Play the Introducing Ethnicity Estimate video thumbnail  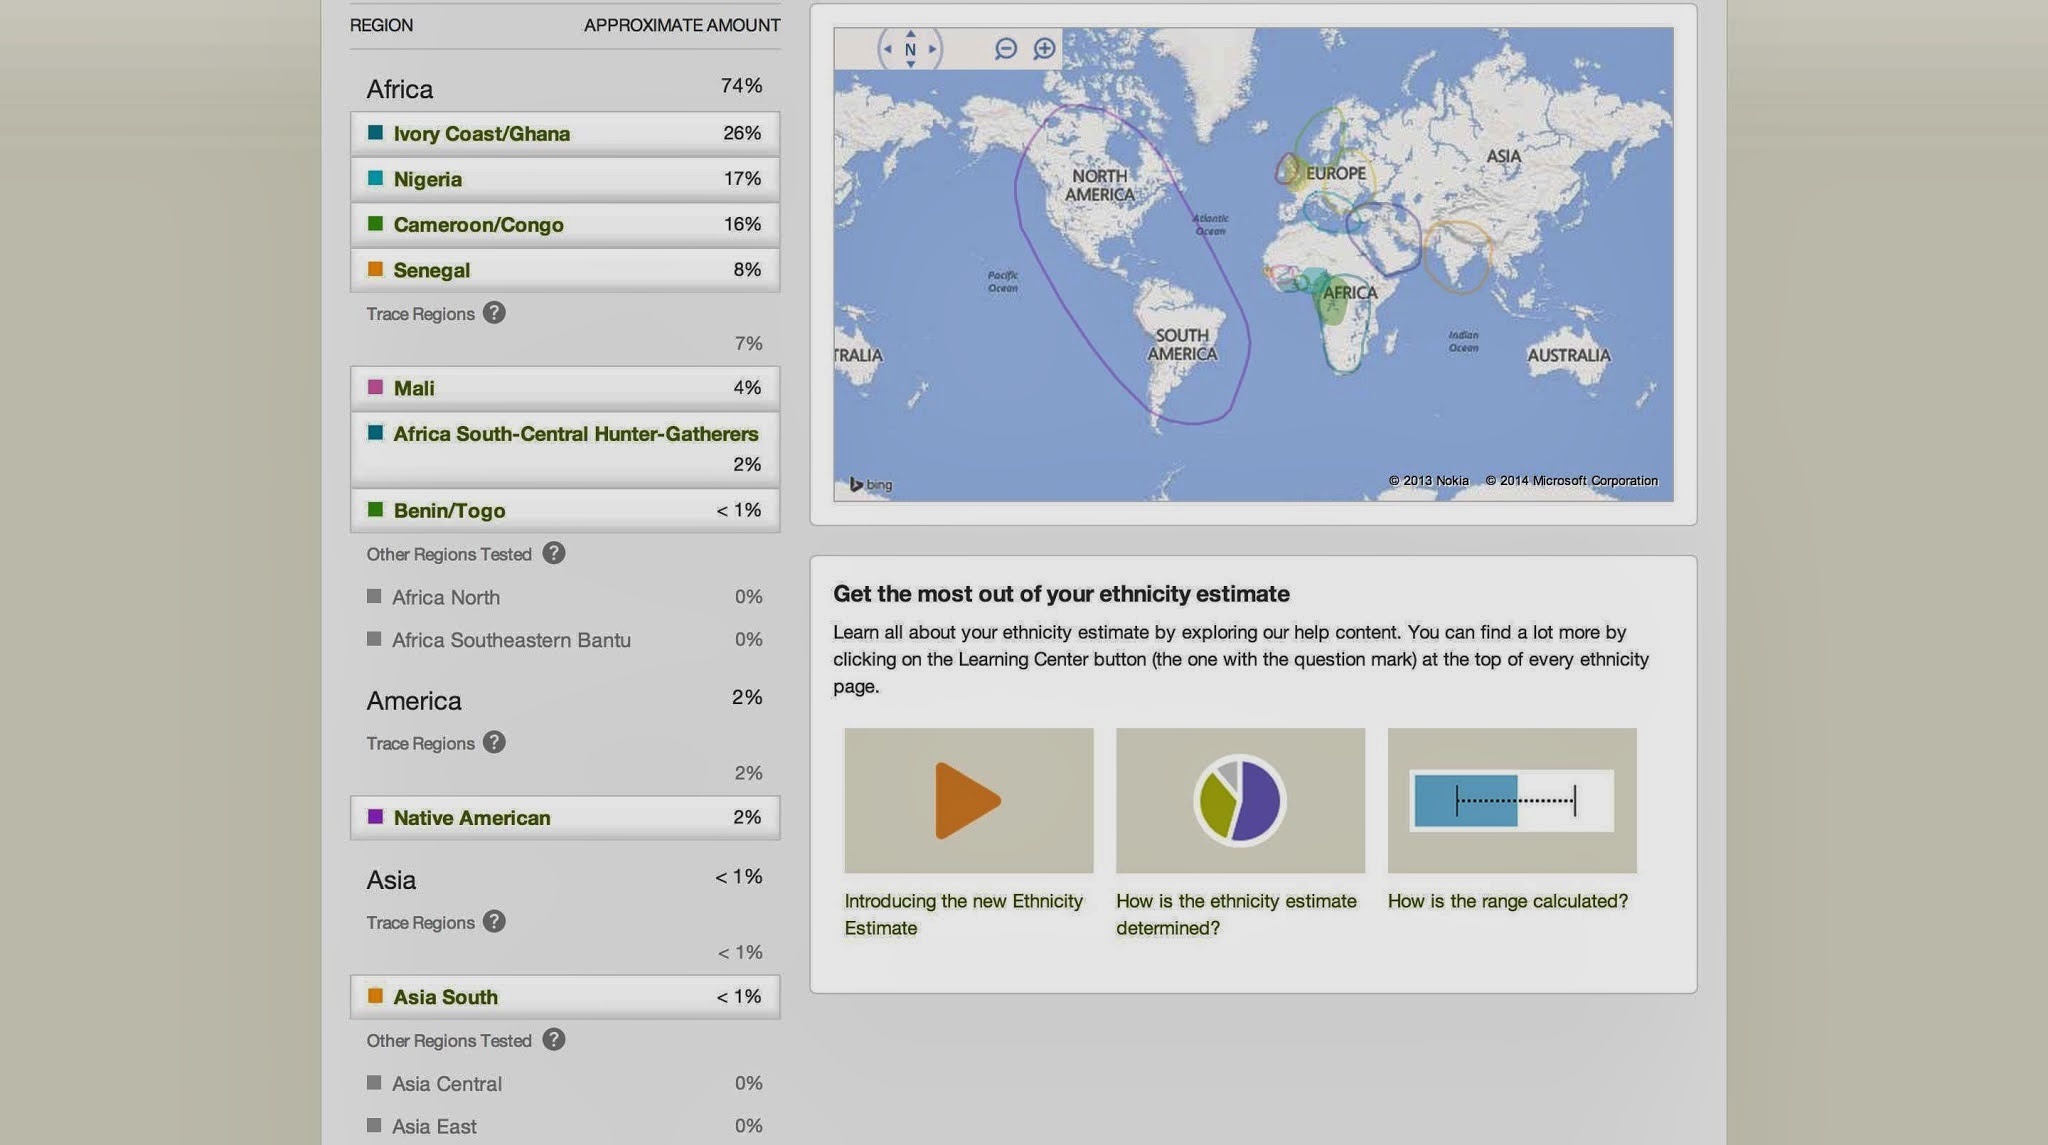pyautogui.click(x=968, y=800)
